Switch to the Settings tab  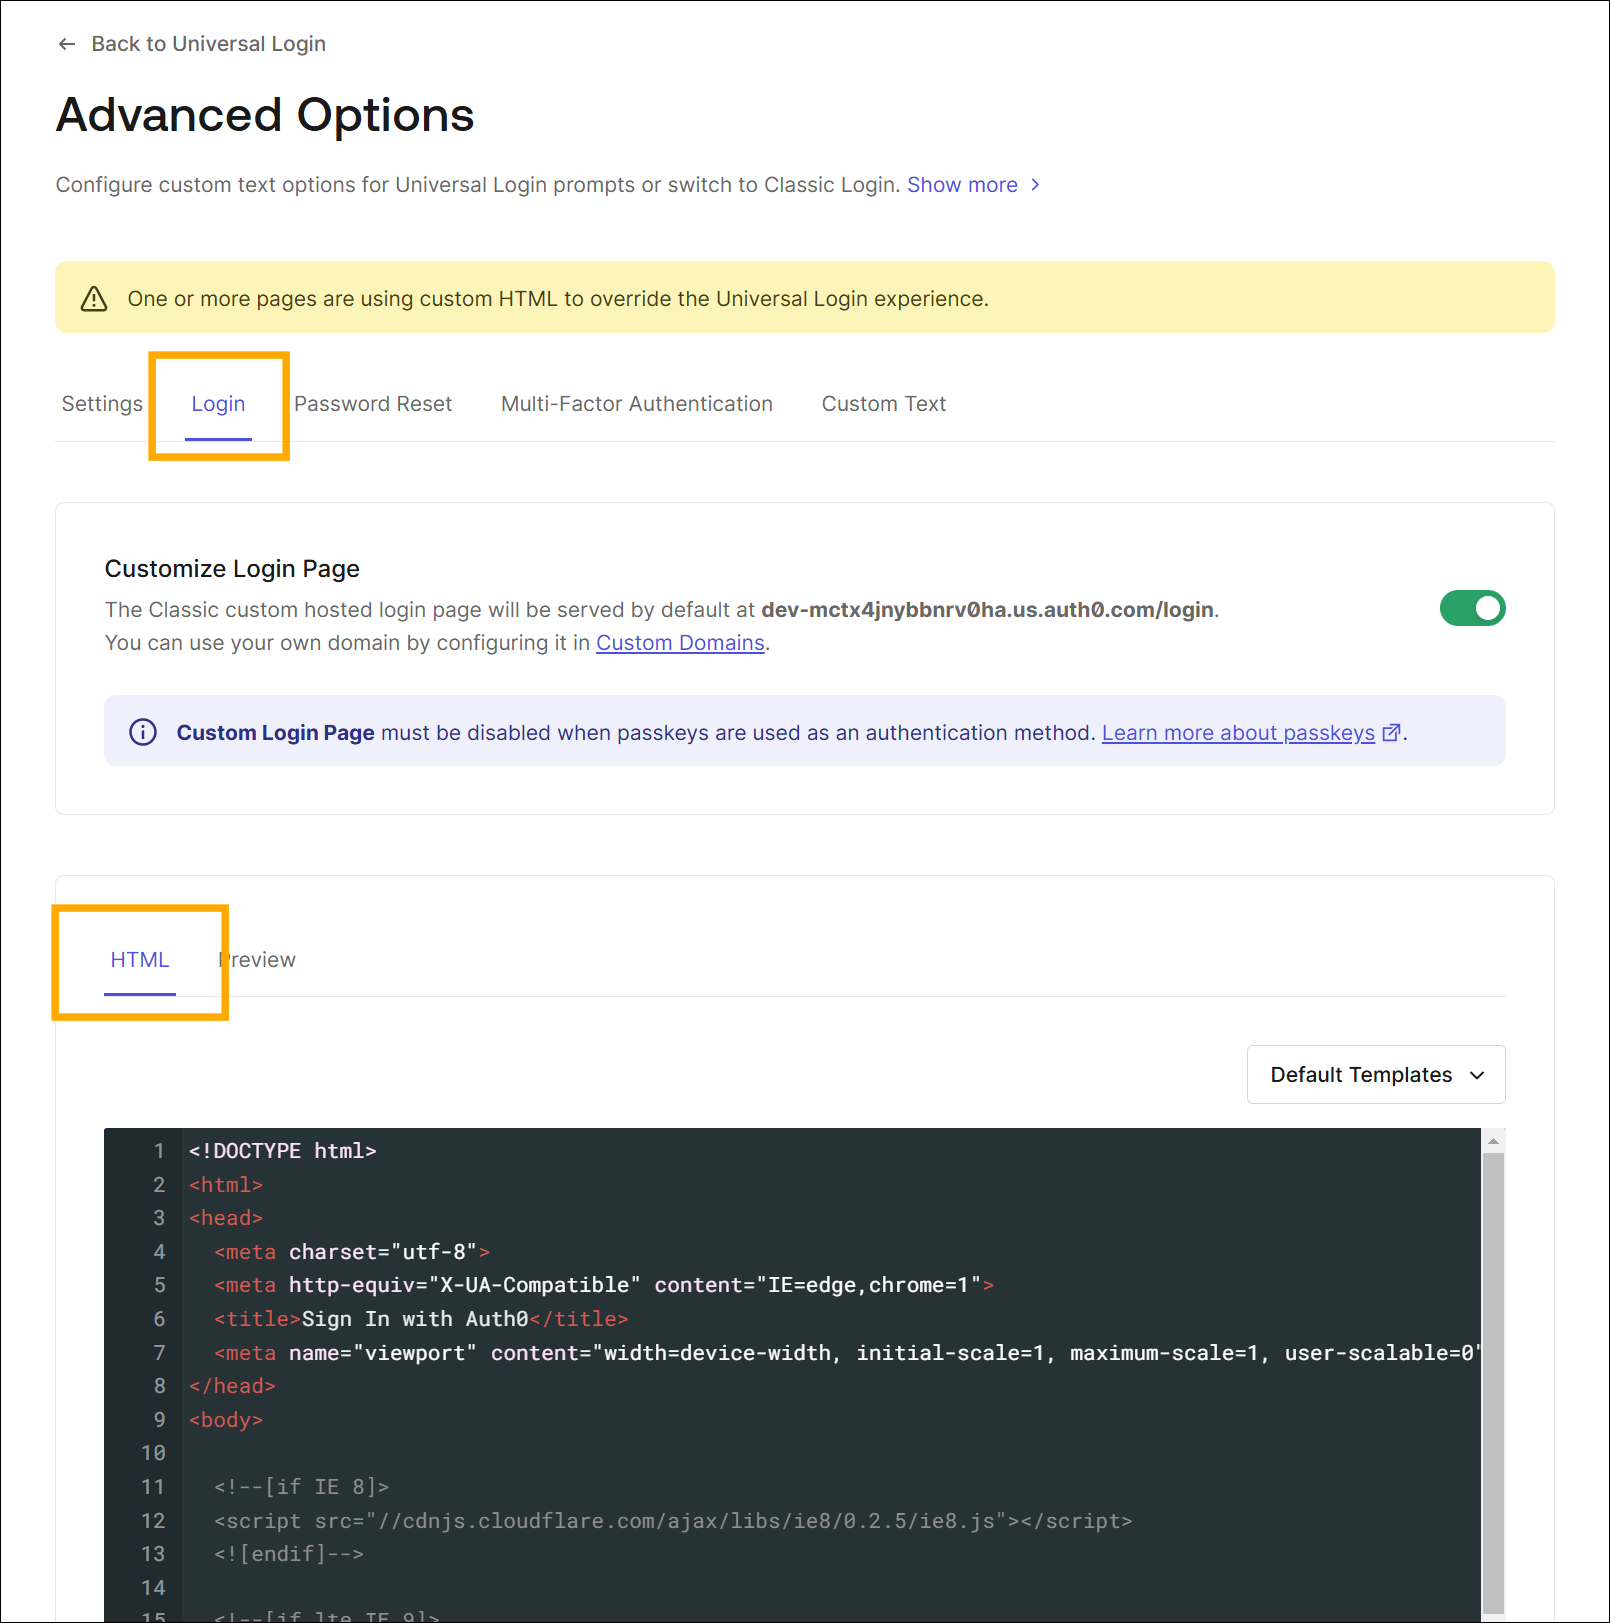(101, 404)
